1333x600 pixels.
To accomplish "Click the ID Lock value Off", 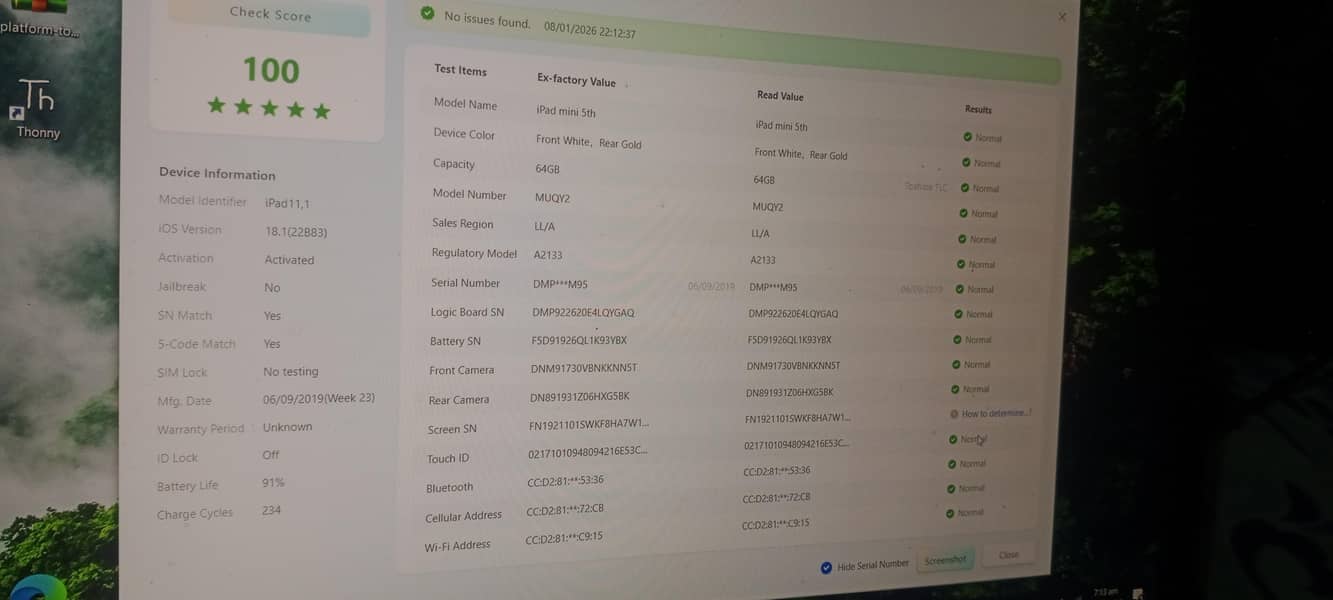I will (271, 454).
